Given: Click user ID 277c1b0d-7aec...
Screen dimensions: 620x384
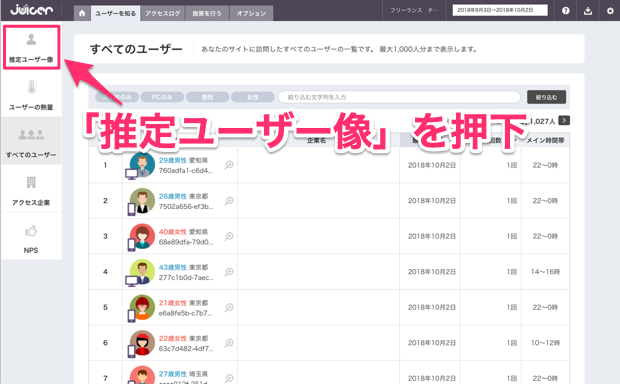Looking at the screenshot, I should [186, 278].
